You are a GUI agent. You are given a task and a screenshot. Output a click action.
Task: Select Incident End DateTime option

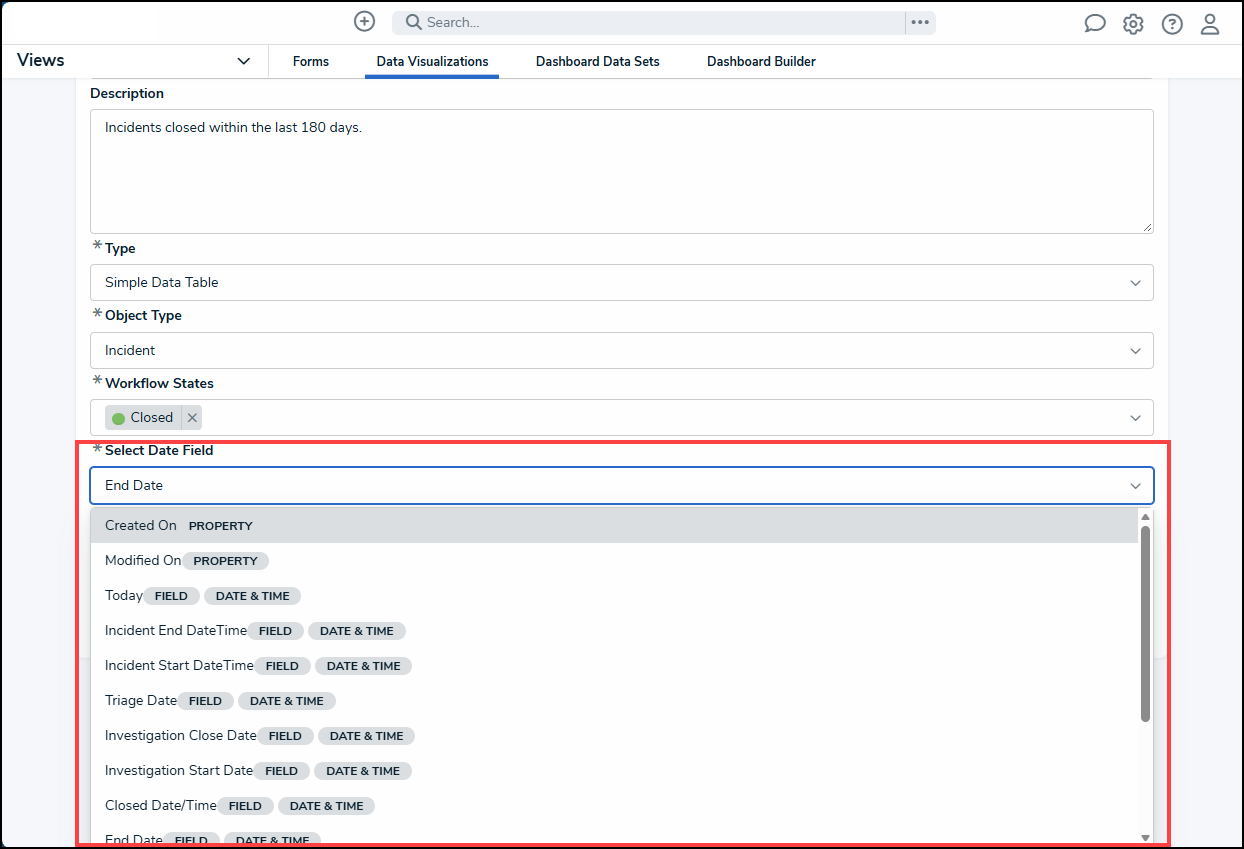614,631
